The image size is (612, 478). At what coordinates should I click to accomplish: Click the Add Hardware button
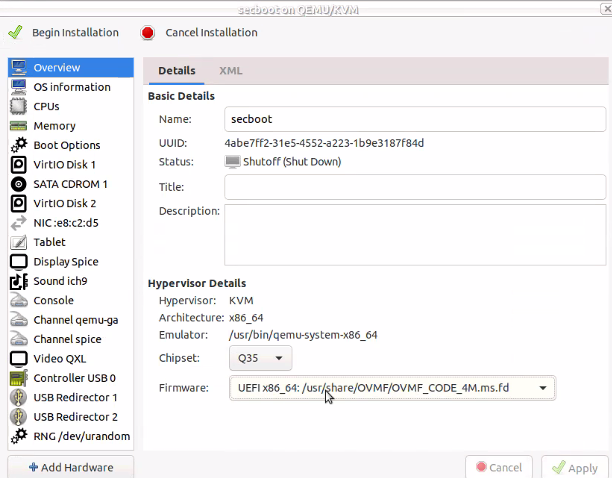(70, 467)
